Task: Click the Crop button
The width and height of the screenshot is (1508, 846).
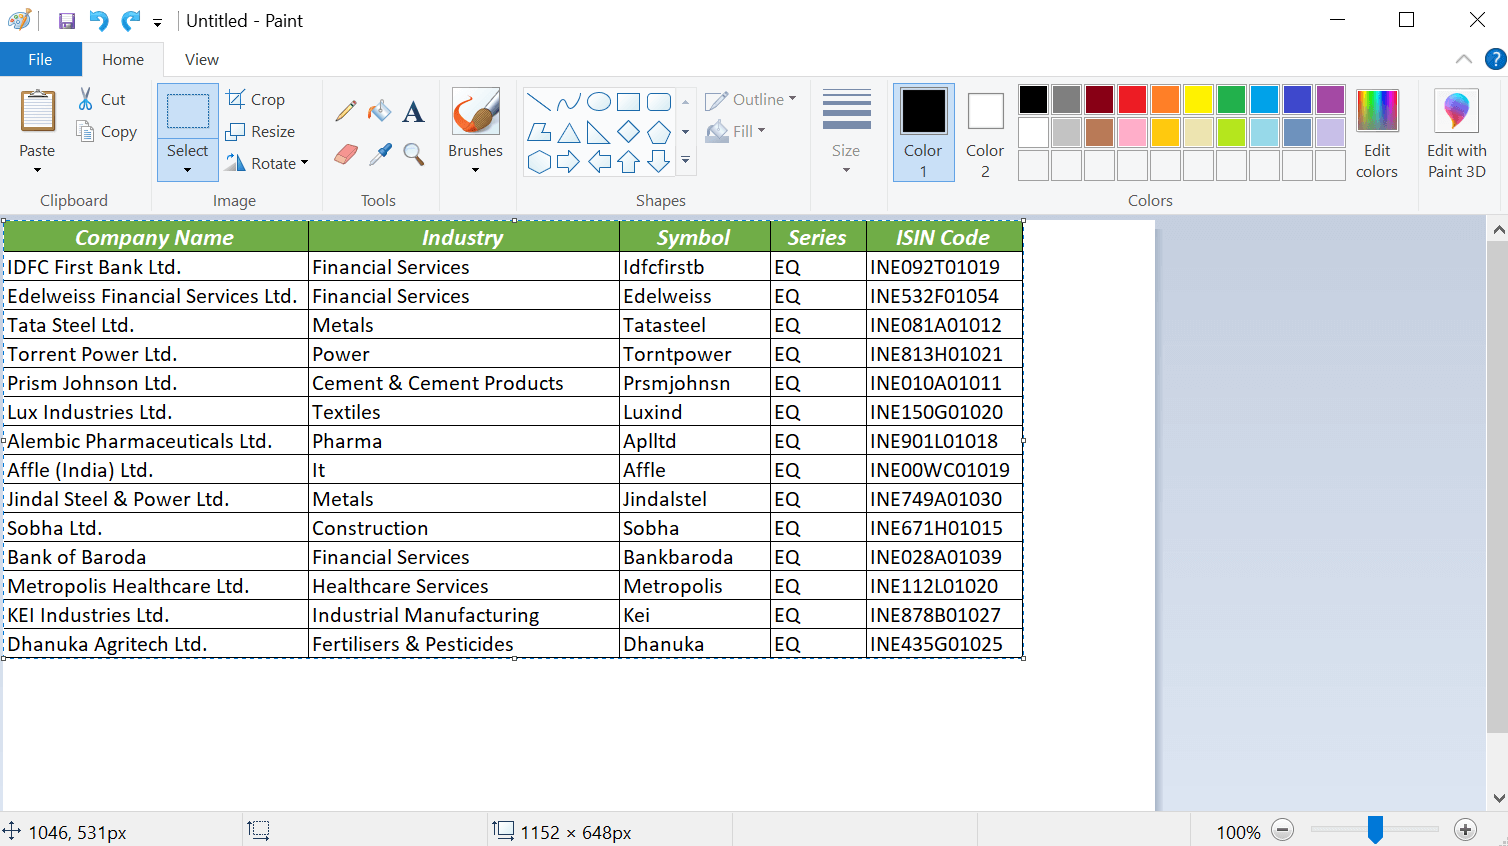Action: 256,99
